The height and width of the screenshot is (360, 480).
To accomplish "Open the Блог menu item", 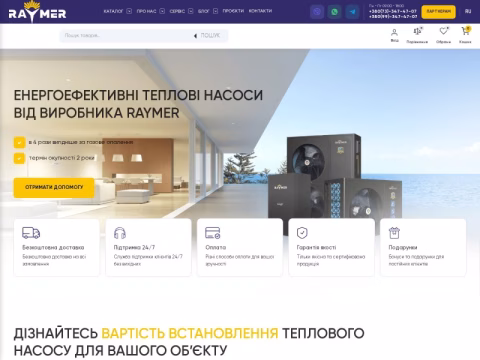I will pyautogui.click(x=203, y=11).
